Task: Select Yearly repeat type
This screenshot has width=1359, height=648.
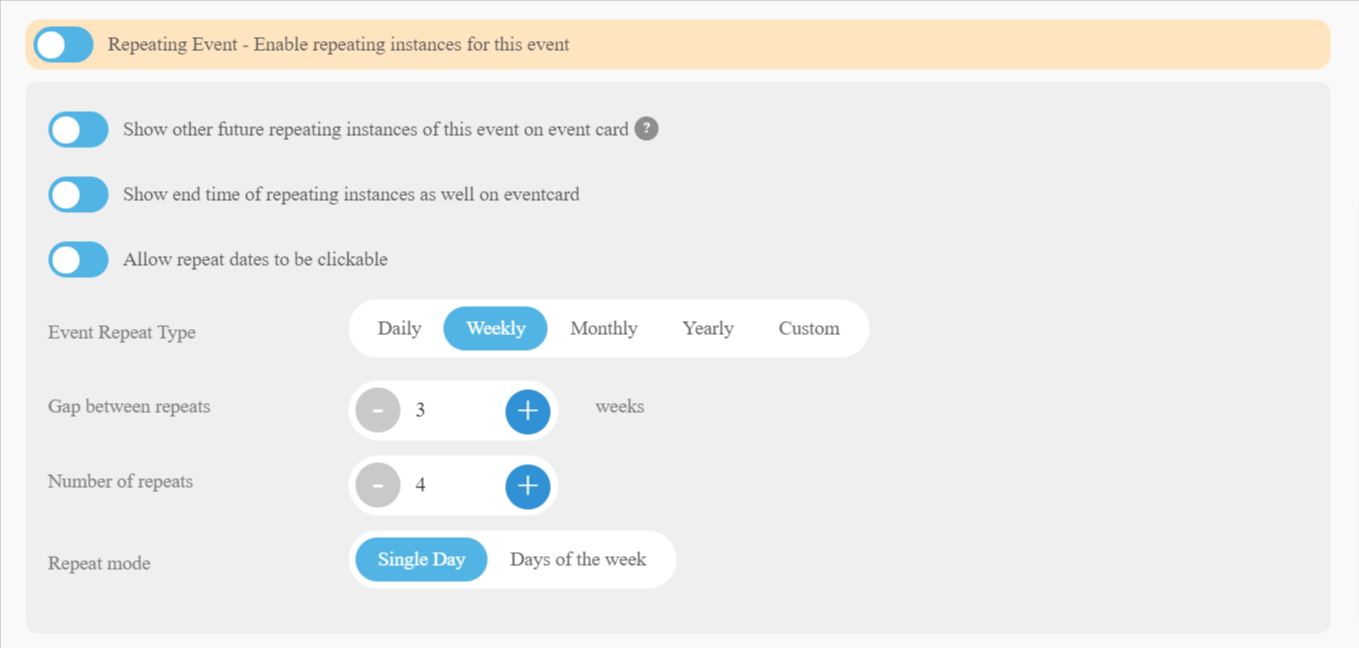Action: pos(708,329)
